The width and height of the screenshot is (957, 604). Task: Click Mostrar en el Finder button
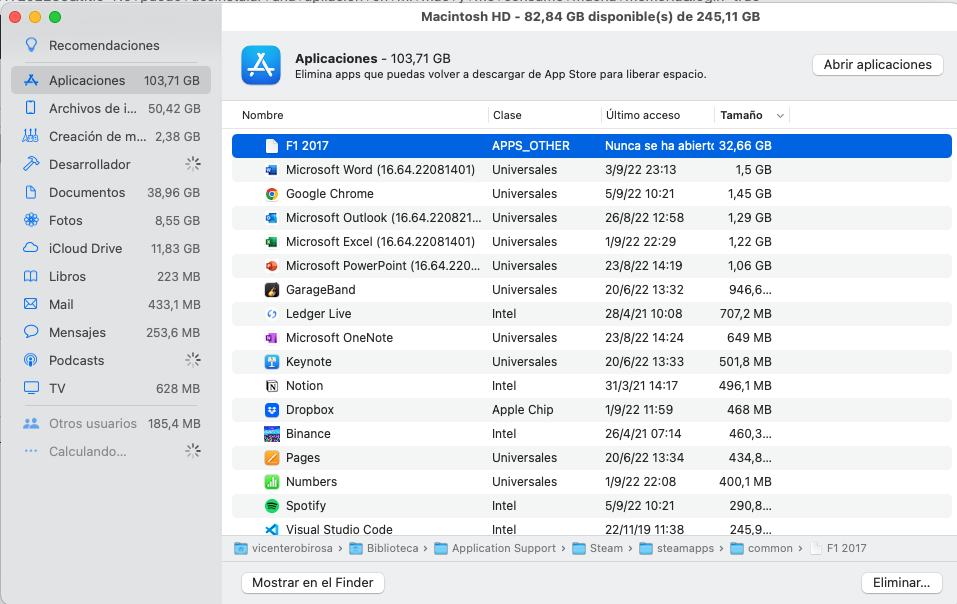[x=313, y=582]
